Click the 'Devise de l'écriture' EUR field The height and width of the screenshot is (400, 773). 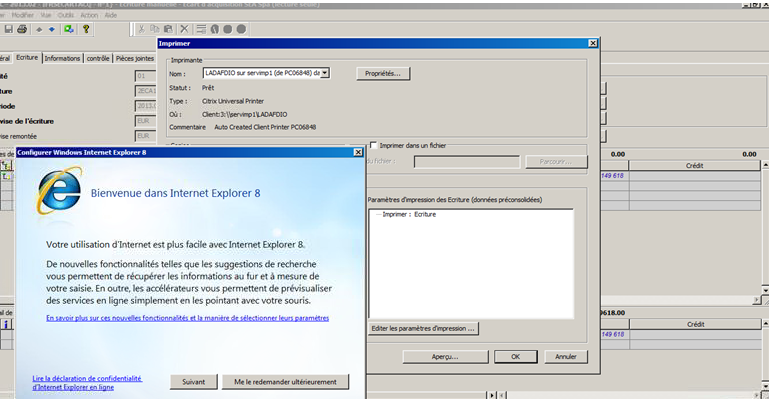(x=145, y=121)
